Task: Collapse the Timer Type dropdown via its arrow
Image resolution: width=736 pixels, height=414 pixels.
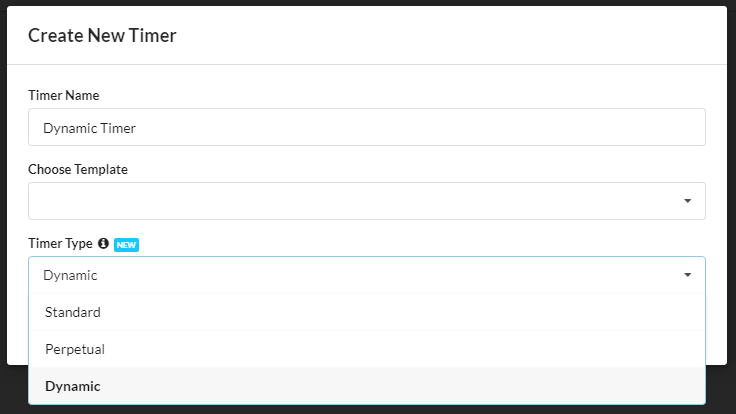Action: click(687, 275)
